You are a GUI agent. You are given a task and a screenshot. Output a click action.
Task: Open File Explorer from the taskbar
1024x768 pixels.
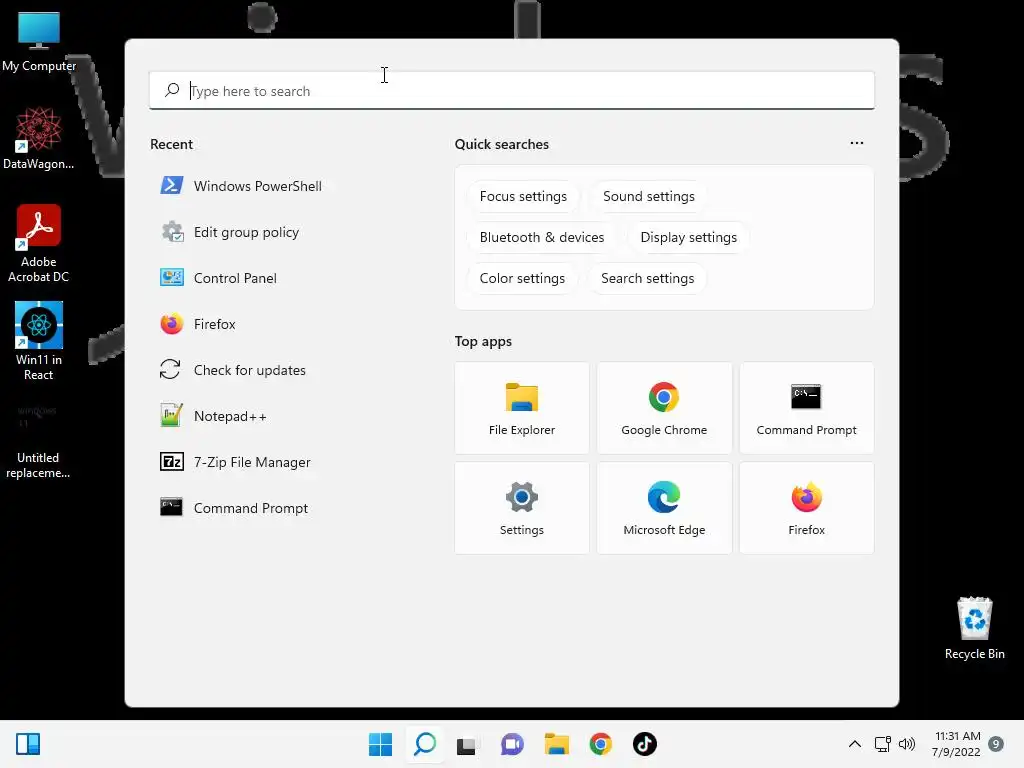(557, 744)
